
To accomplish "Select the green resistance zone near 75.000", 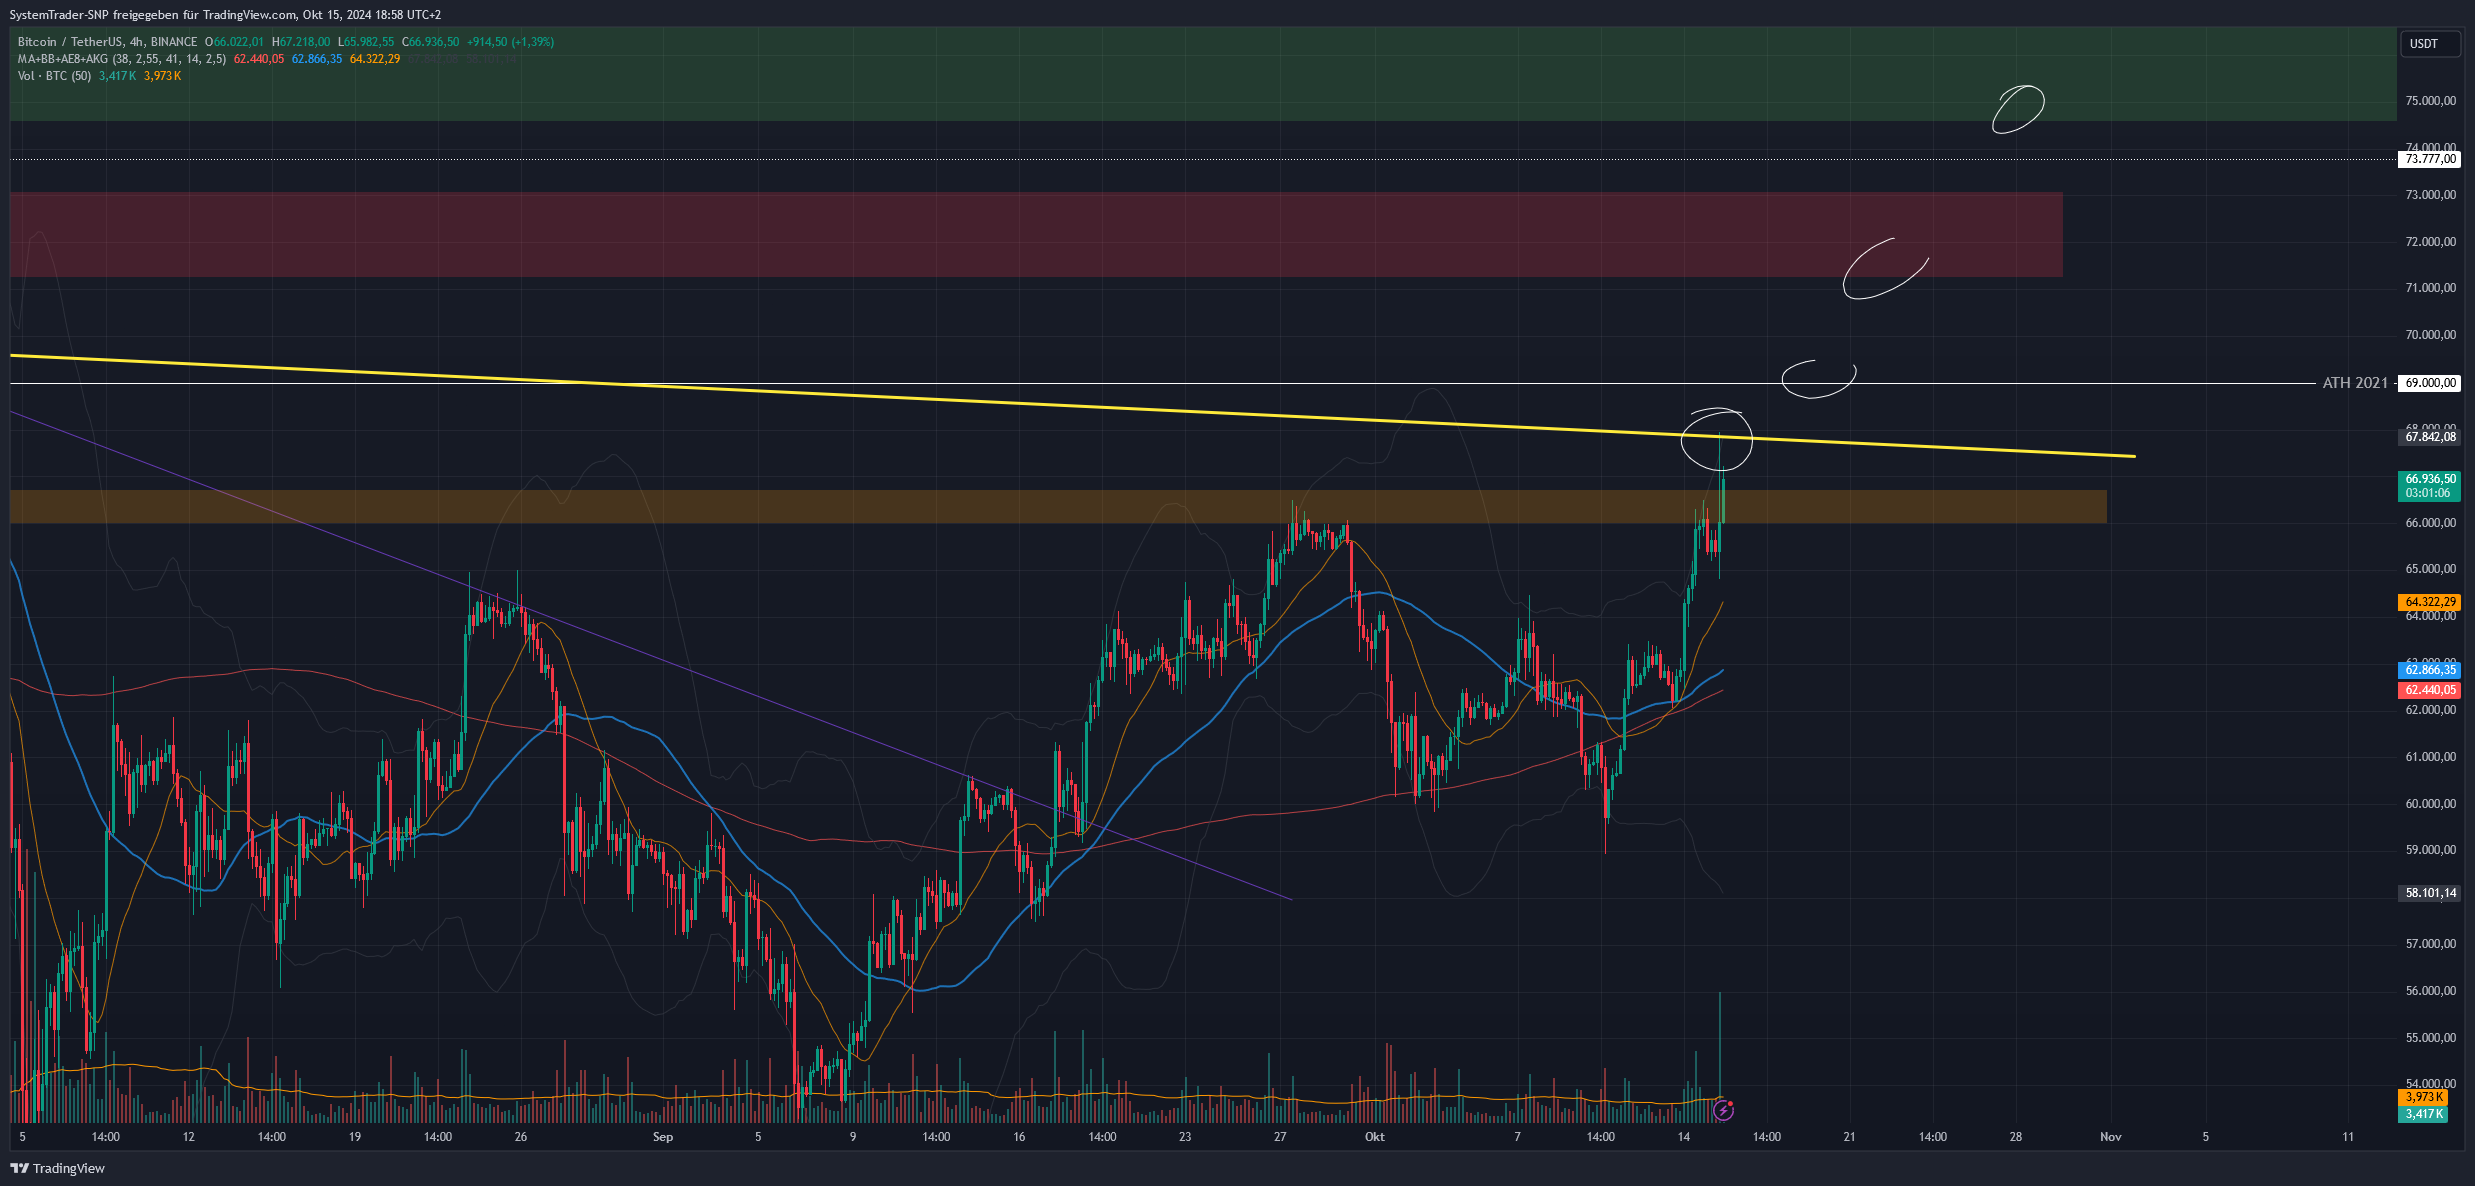I will tap(1203, 75).
